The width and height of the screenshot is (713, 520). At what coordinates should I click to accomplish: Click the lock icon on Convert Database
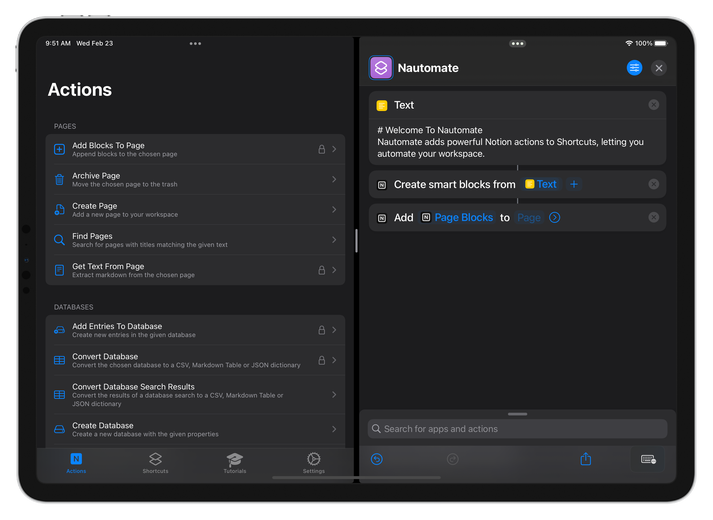click(321, 360)
